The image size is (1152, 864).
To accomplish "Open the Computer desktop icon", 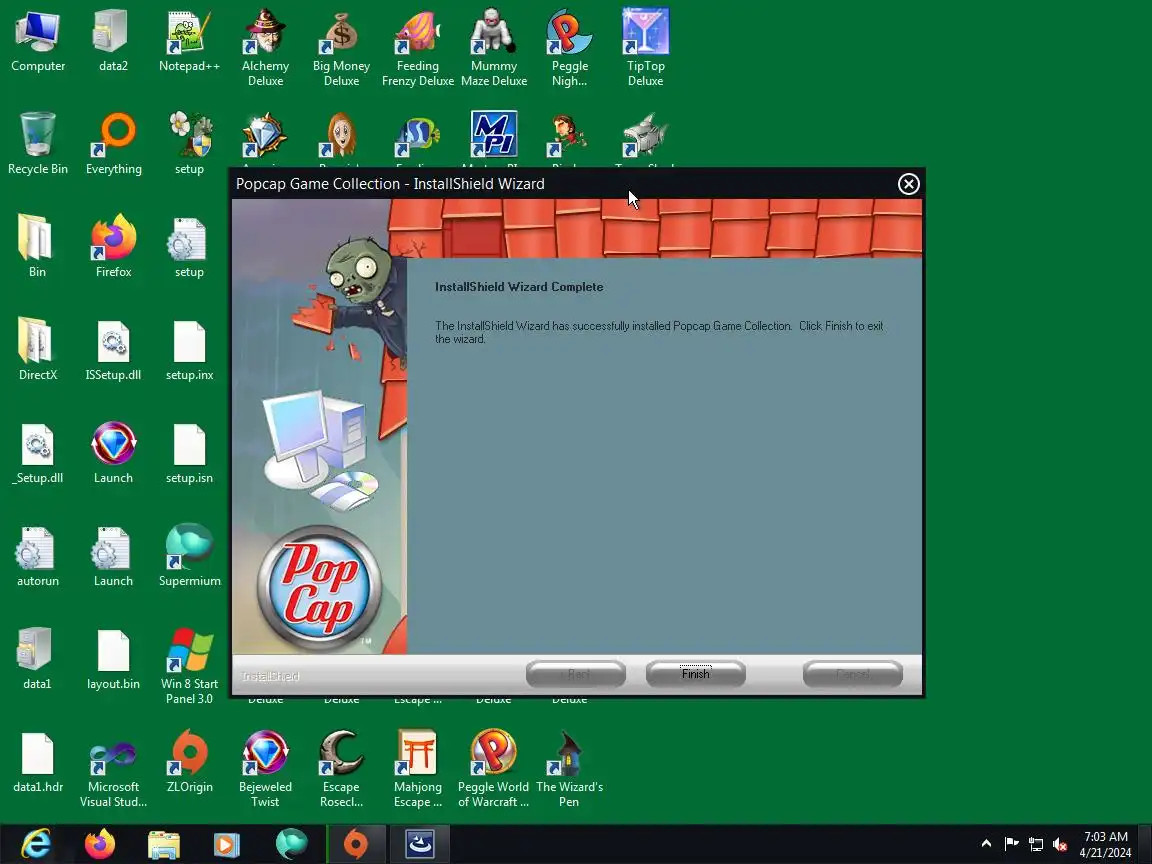I will 37,42.
